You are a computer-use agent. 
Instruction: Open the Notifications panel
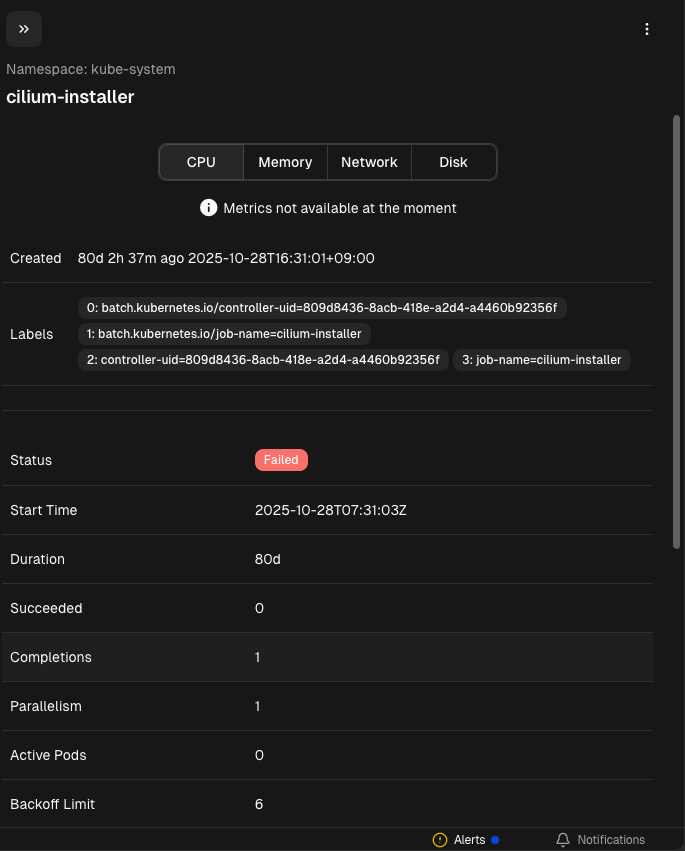[610, 840]
